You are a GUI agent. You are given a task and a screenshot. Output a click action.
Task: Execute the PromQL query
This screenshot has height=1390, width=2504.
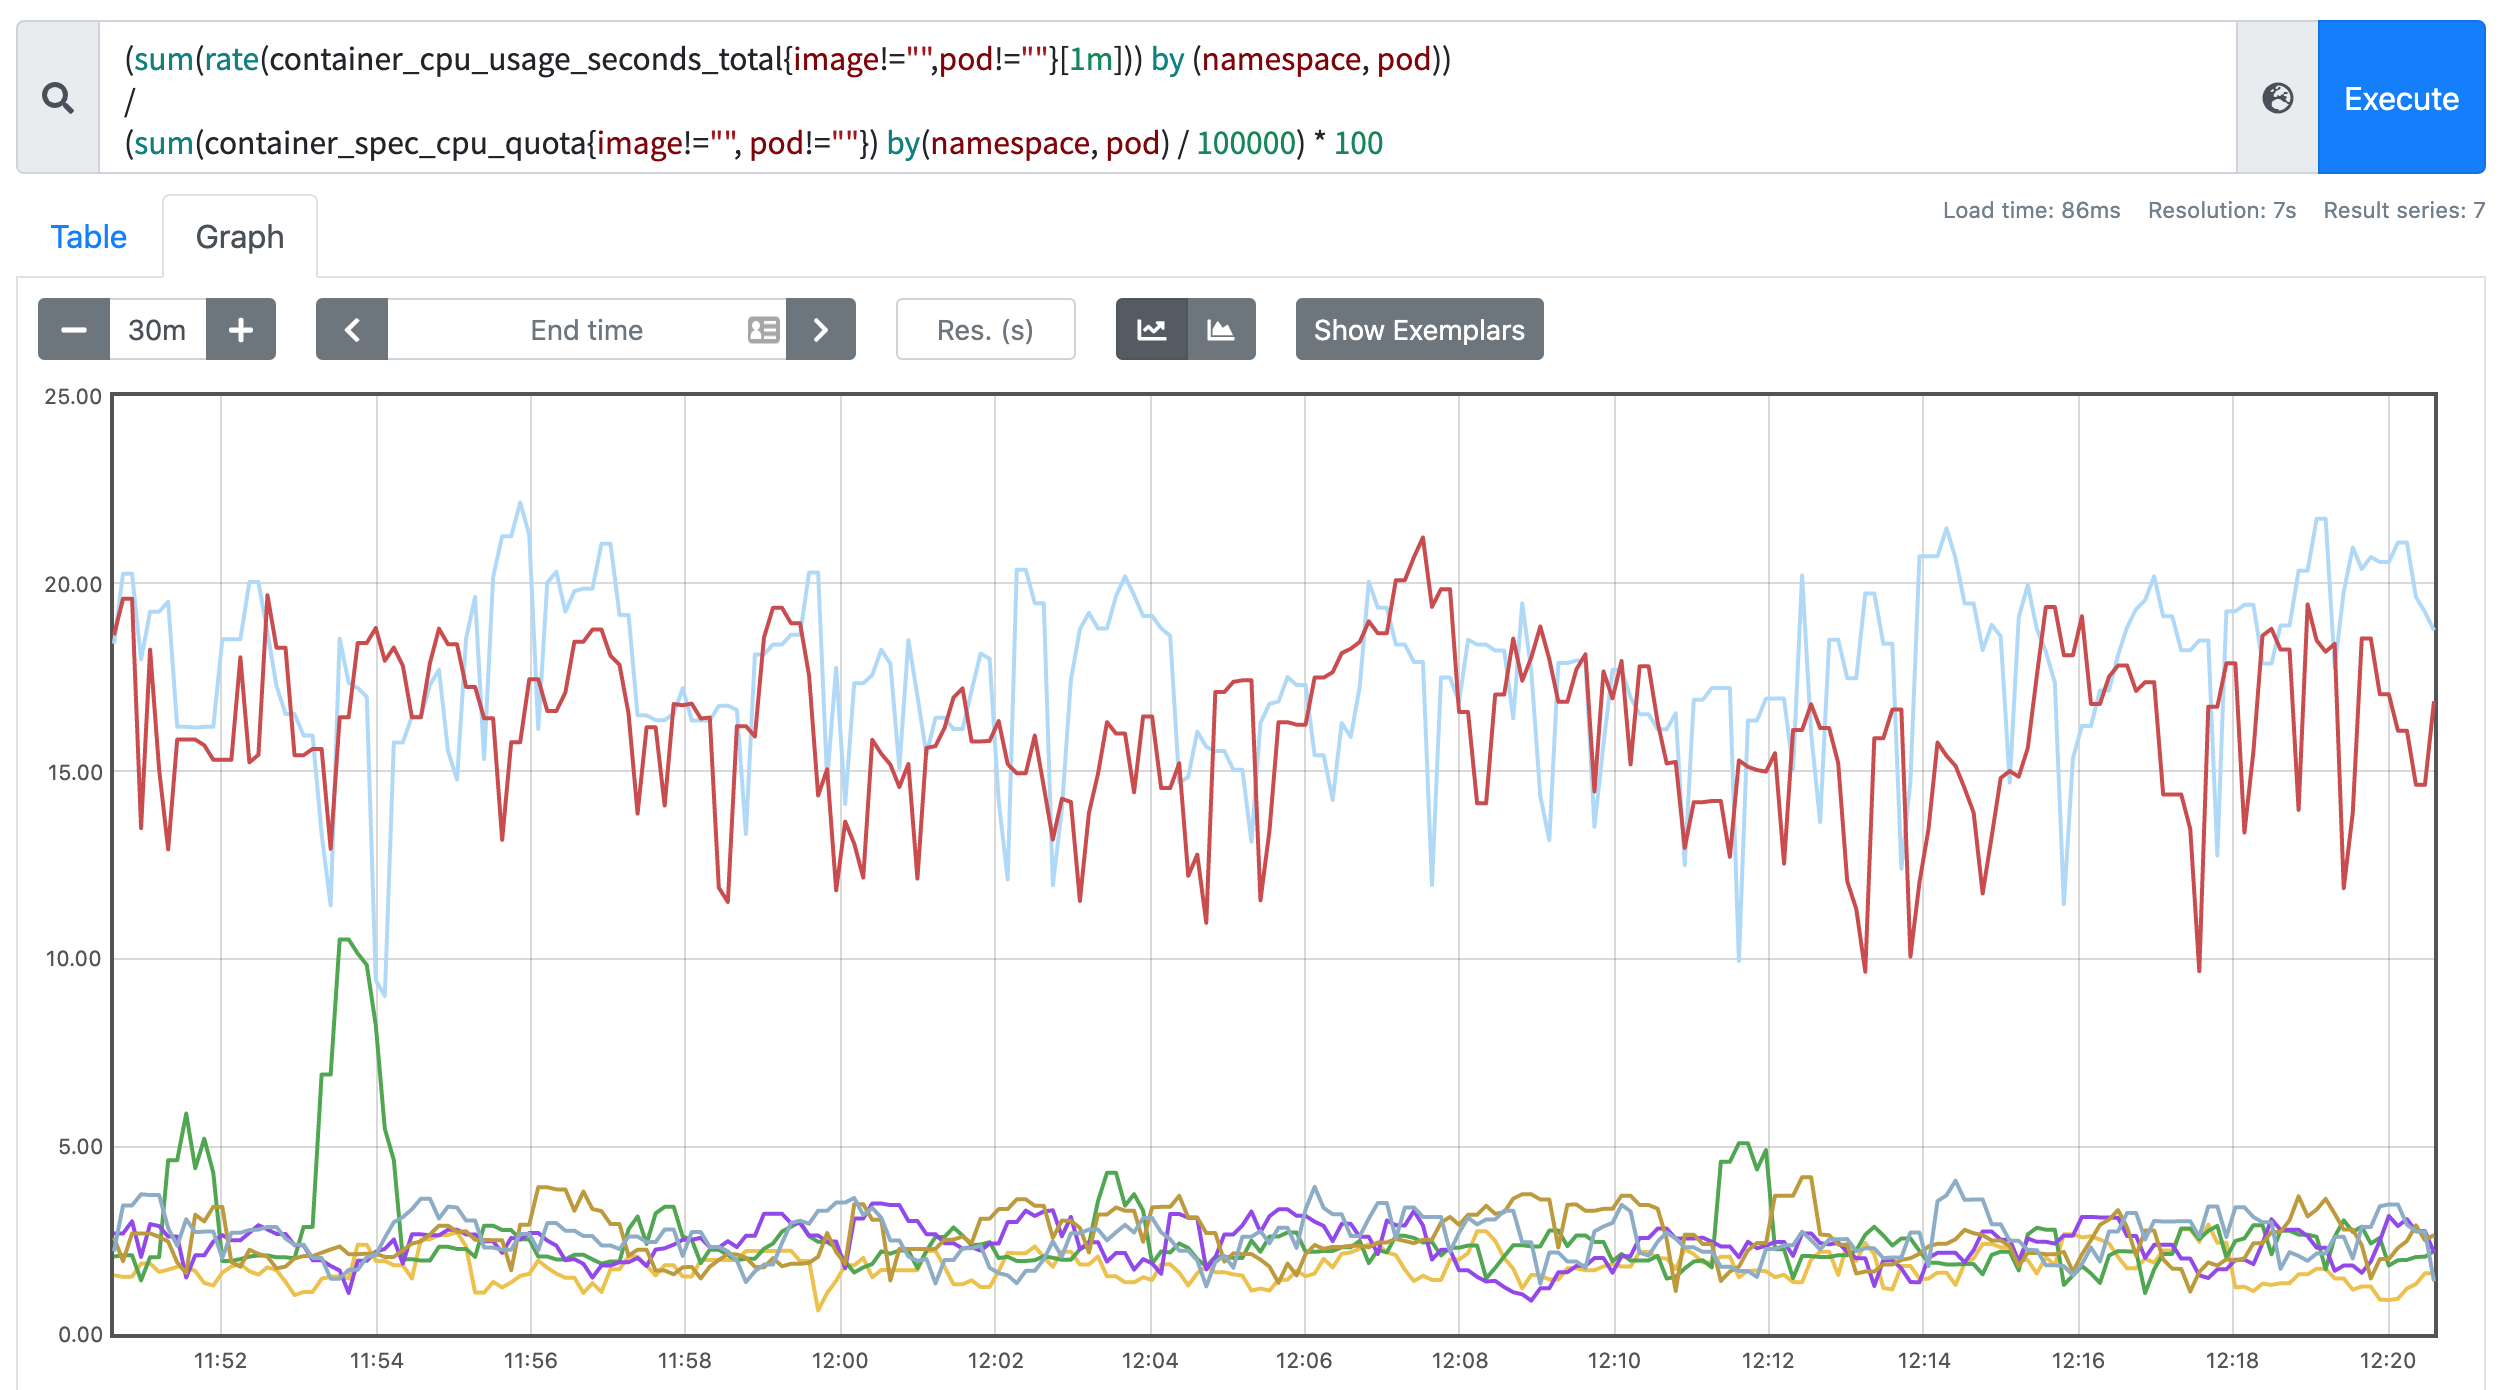pyautogui.click(x=2401, y=98)
